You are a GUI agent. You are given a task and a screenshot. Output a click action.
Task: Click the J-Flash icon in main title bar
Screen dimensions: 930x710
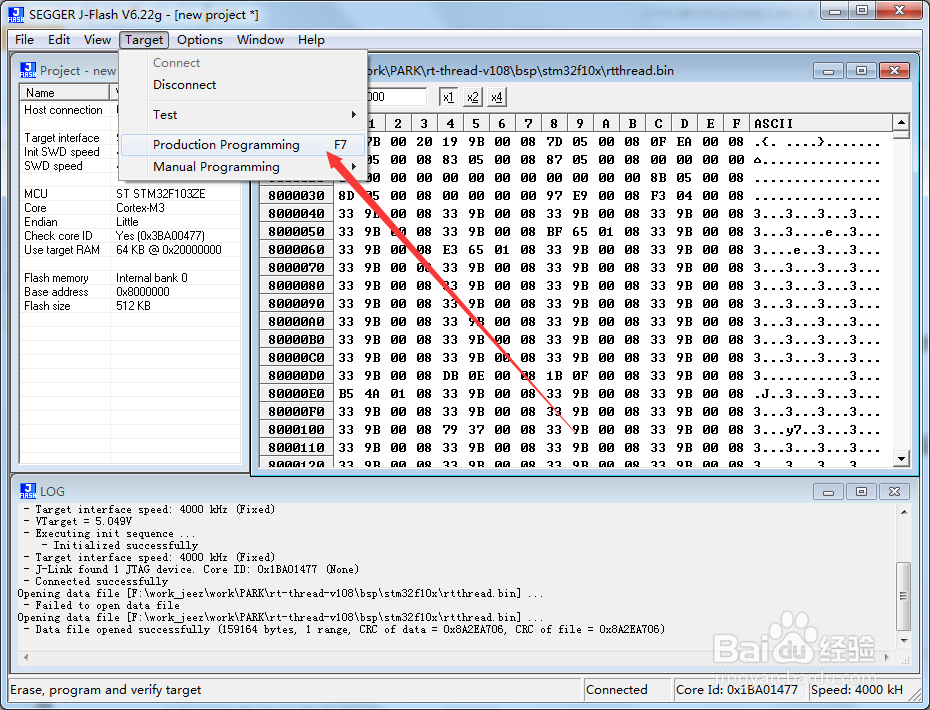[16, 15]
